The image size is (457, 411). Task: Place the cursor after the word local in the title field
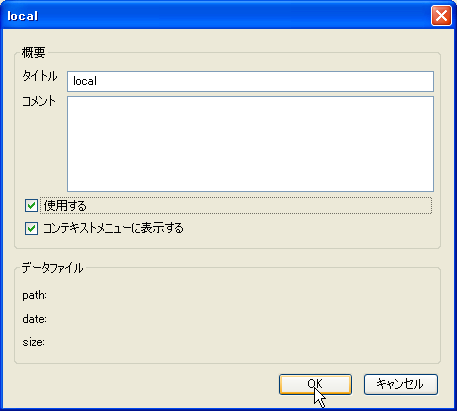(x=98, y=81)
